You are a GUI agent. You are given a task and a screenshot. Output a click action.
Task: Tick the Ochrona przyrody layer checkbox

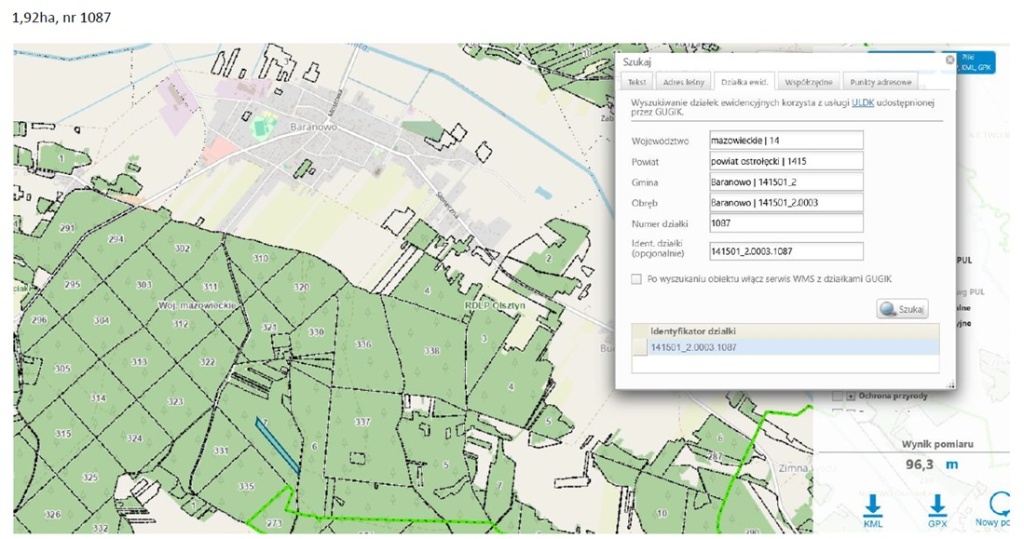click(838, 396)
